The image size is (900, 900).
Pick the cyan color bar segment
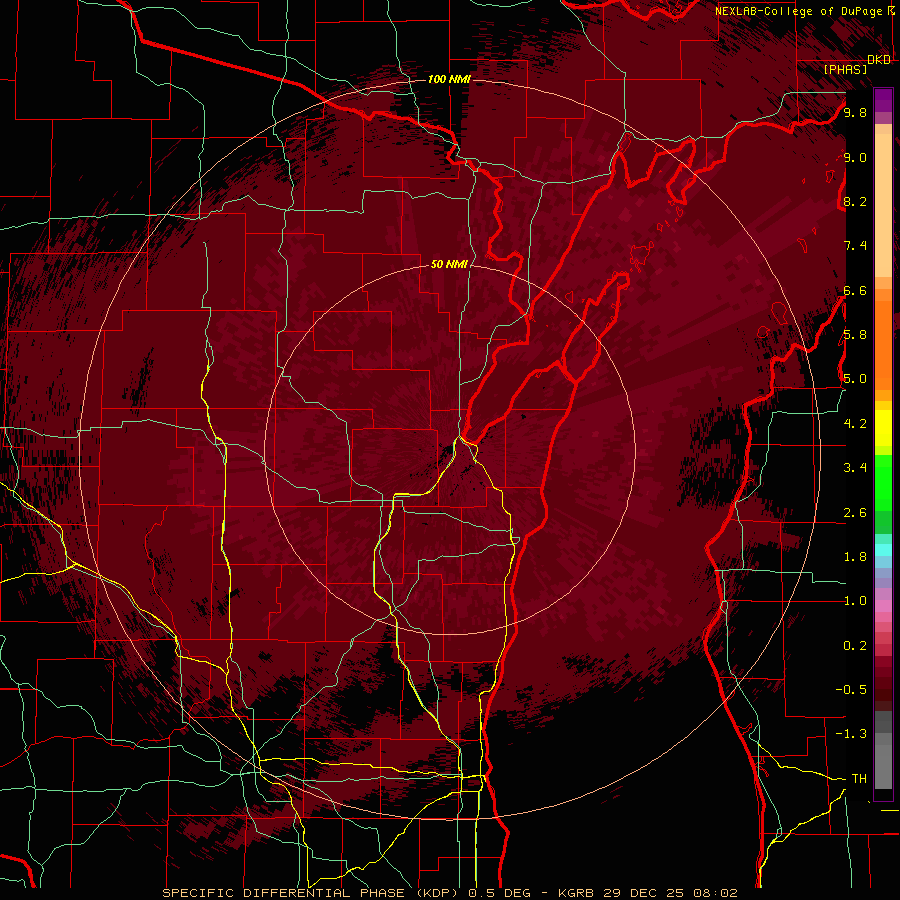(x=883, y=550)
